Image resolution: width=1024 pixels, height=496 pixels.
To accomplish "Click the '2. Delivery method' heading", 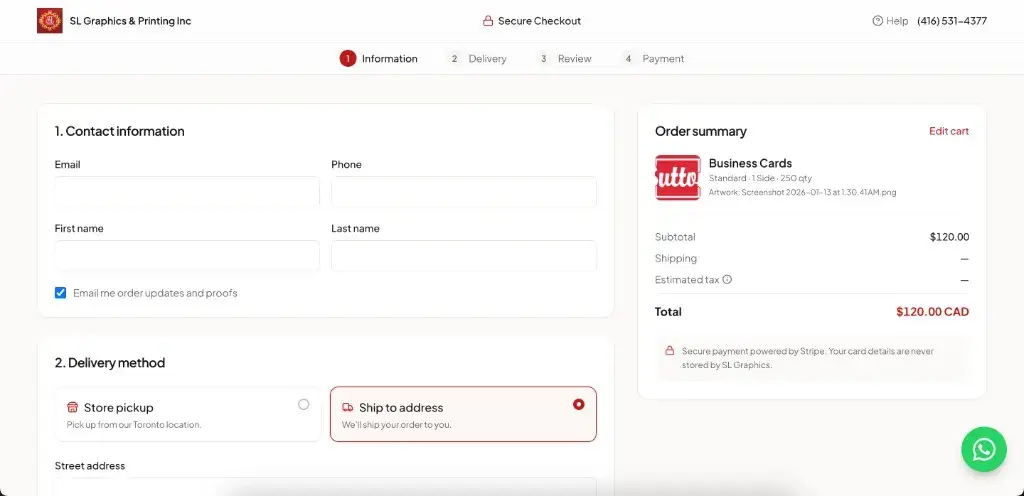I will pos(110,363).
